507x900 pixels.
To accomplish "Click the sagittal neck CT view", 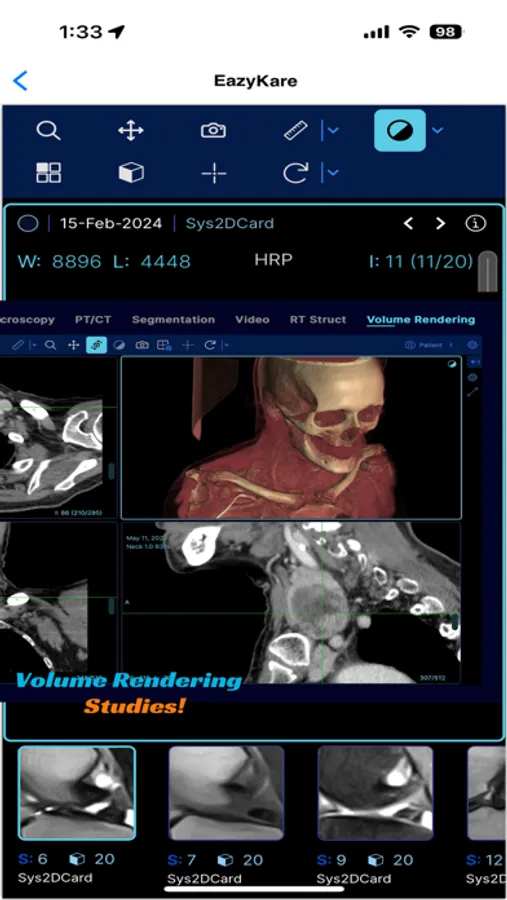I will [x=291, y=603].
